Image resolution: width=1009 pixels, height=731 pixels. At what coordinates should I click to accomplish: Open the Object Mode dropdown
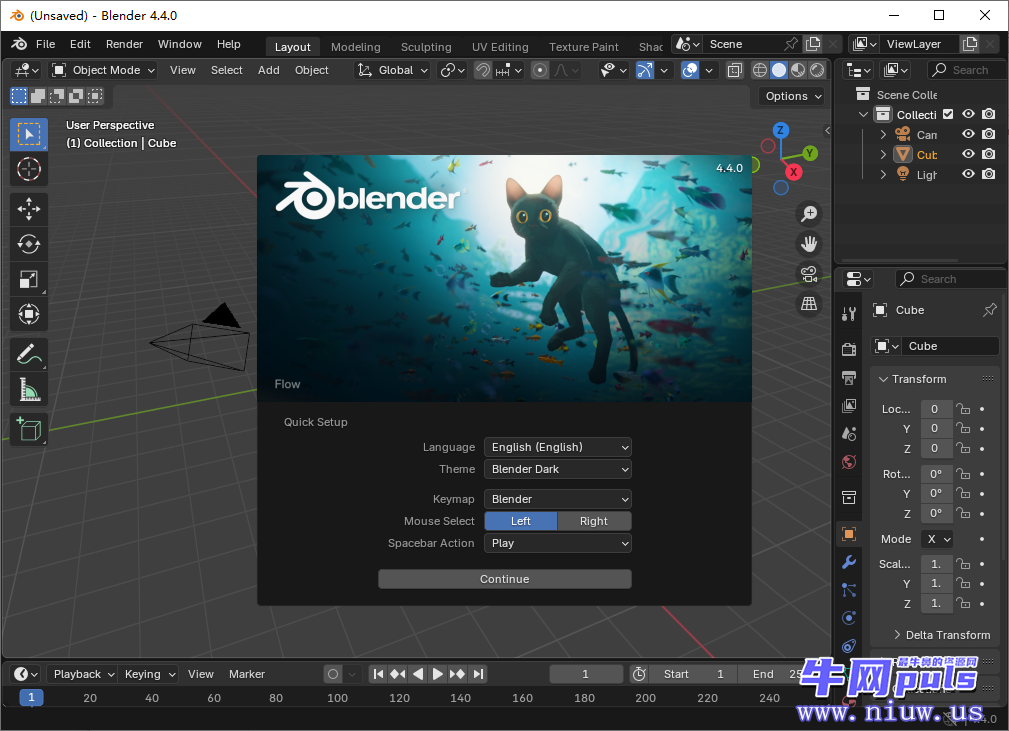click(103, 70)
